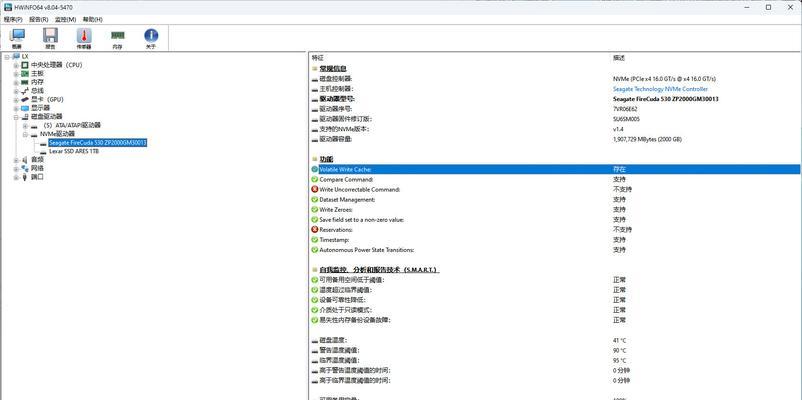Click green check icon beside Compare Command
Viewport: 802px width, 400px height.
pos(315,180)
